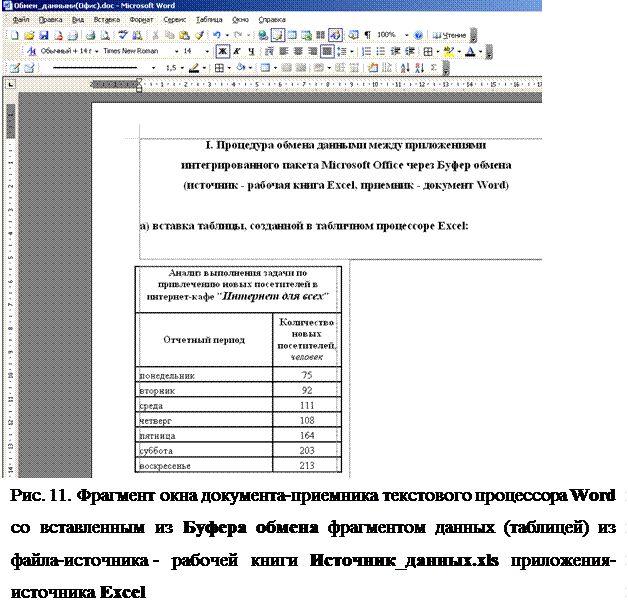Open print preview with the magnifier page icon

tap(105, 35)
